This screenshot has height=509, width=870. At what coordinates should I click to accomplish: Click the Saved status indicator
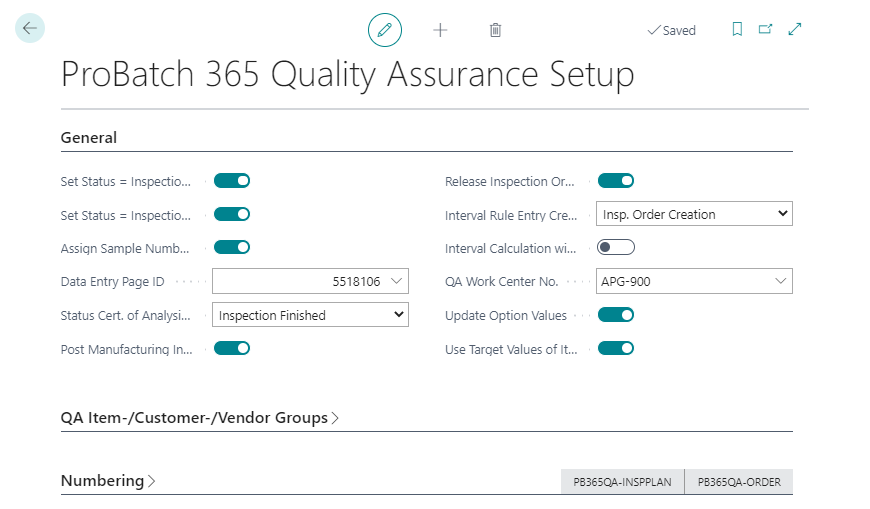[x=671, y=31]
